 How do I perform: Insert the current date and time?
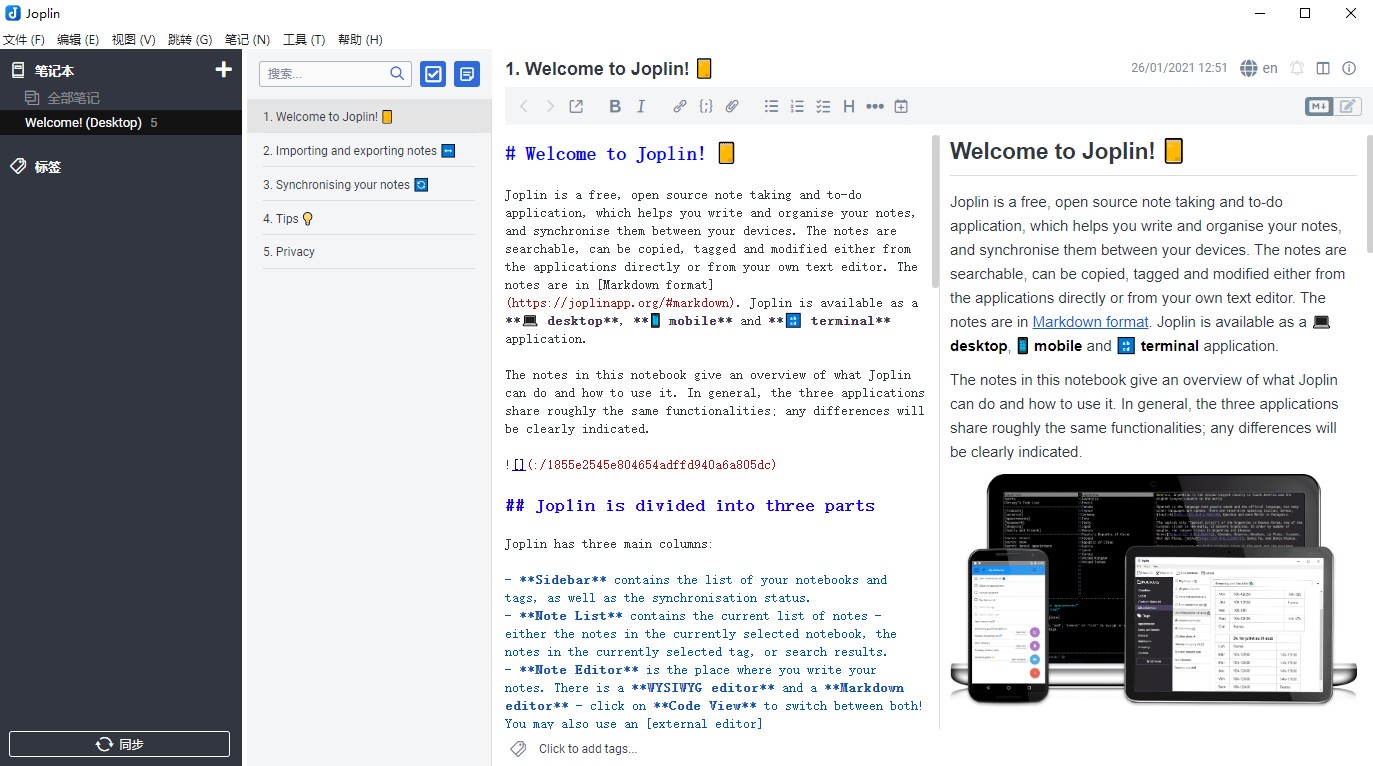[x=901, y=107]
